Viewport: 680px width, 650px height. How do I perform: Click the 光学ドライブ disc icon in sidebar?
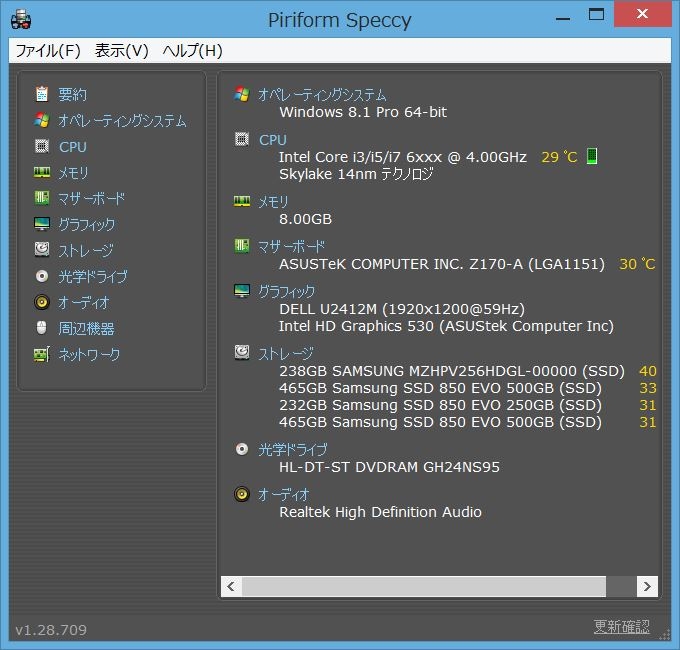coord(42,276)
